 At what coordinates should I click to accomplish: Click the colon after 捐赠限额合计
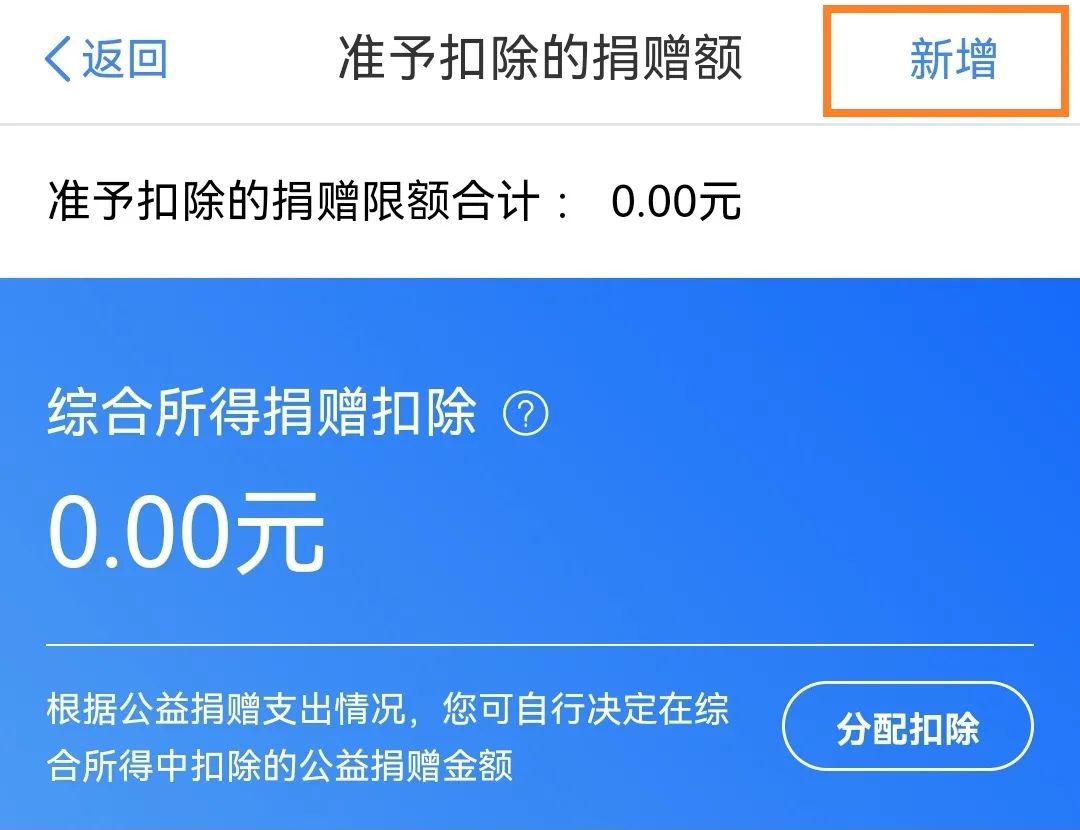[x=564, y=203]
